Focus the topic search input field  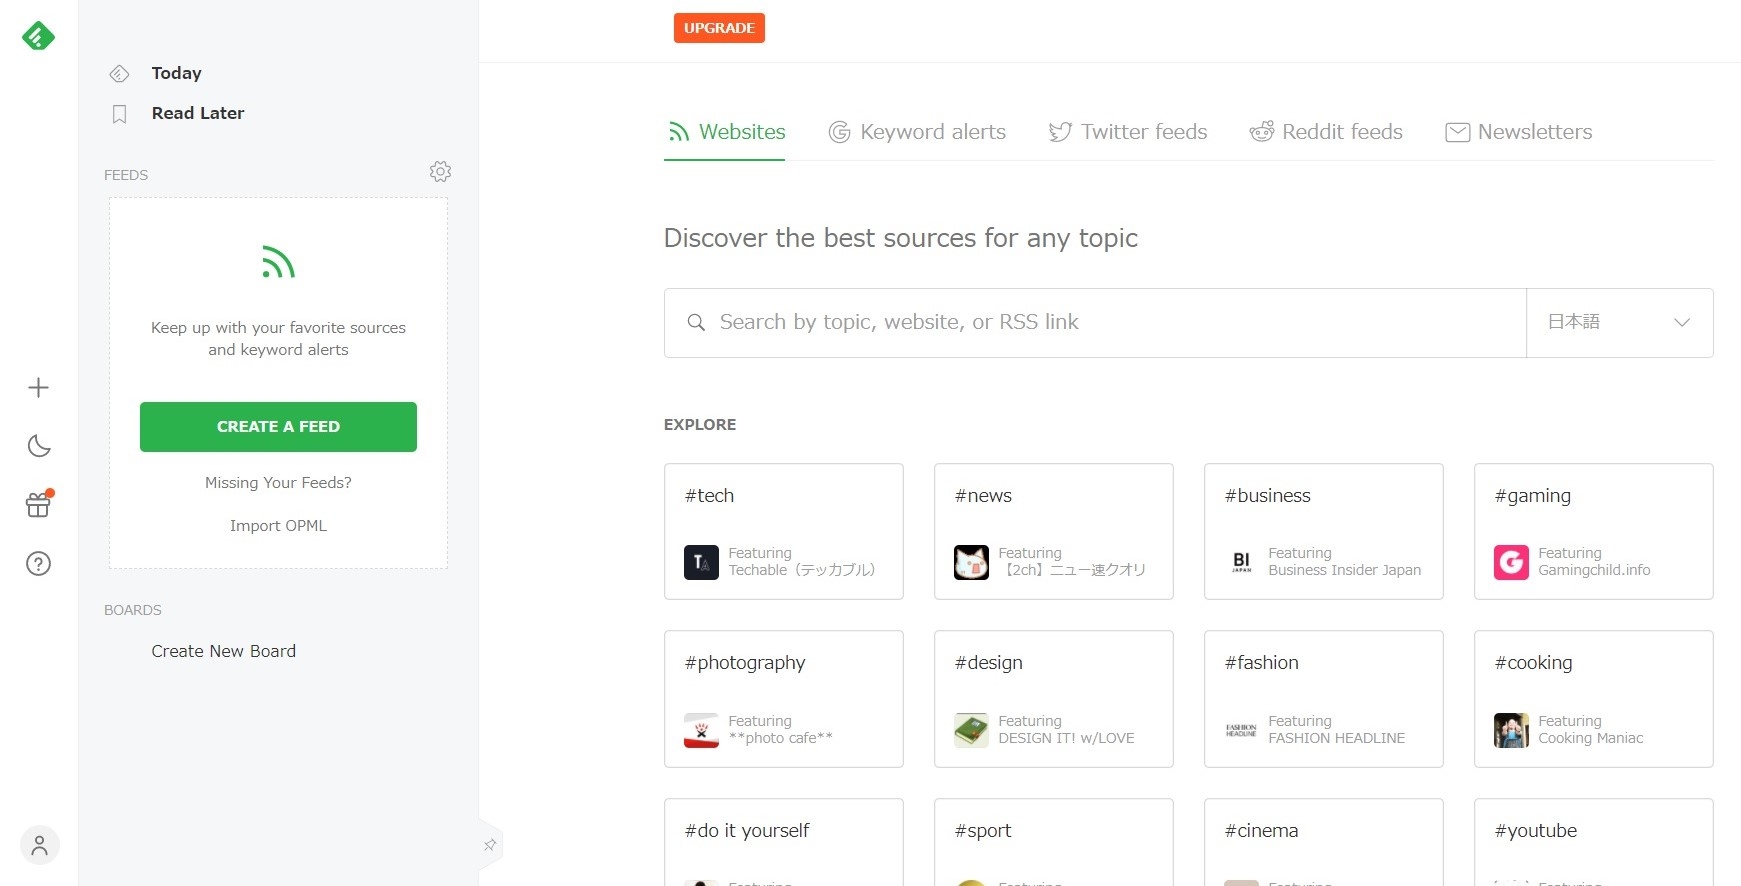click(x=1100, y=322)
